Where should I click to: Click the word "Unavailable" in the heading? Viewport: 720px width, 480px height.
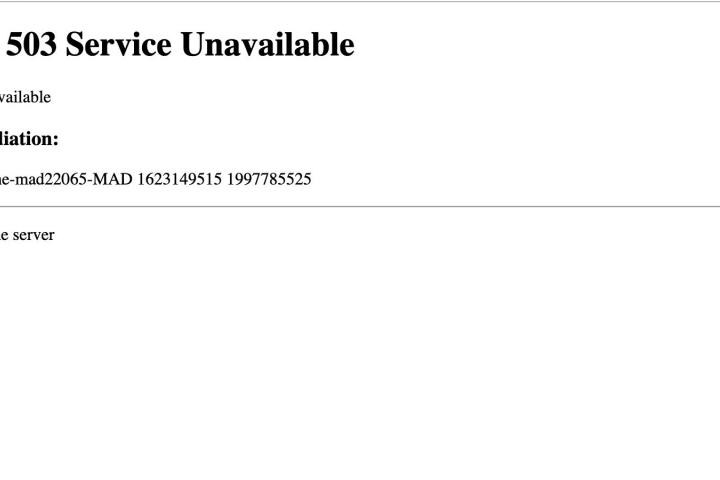[267, 45]
